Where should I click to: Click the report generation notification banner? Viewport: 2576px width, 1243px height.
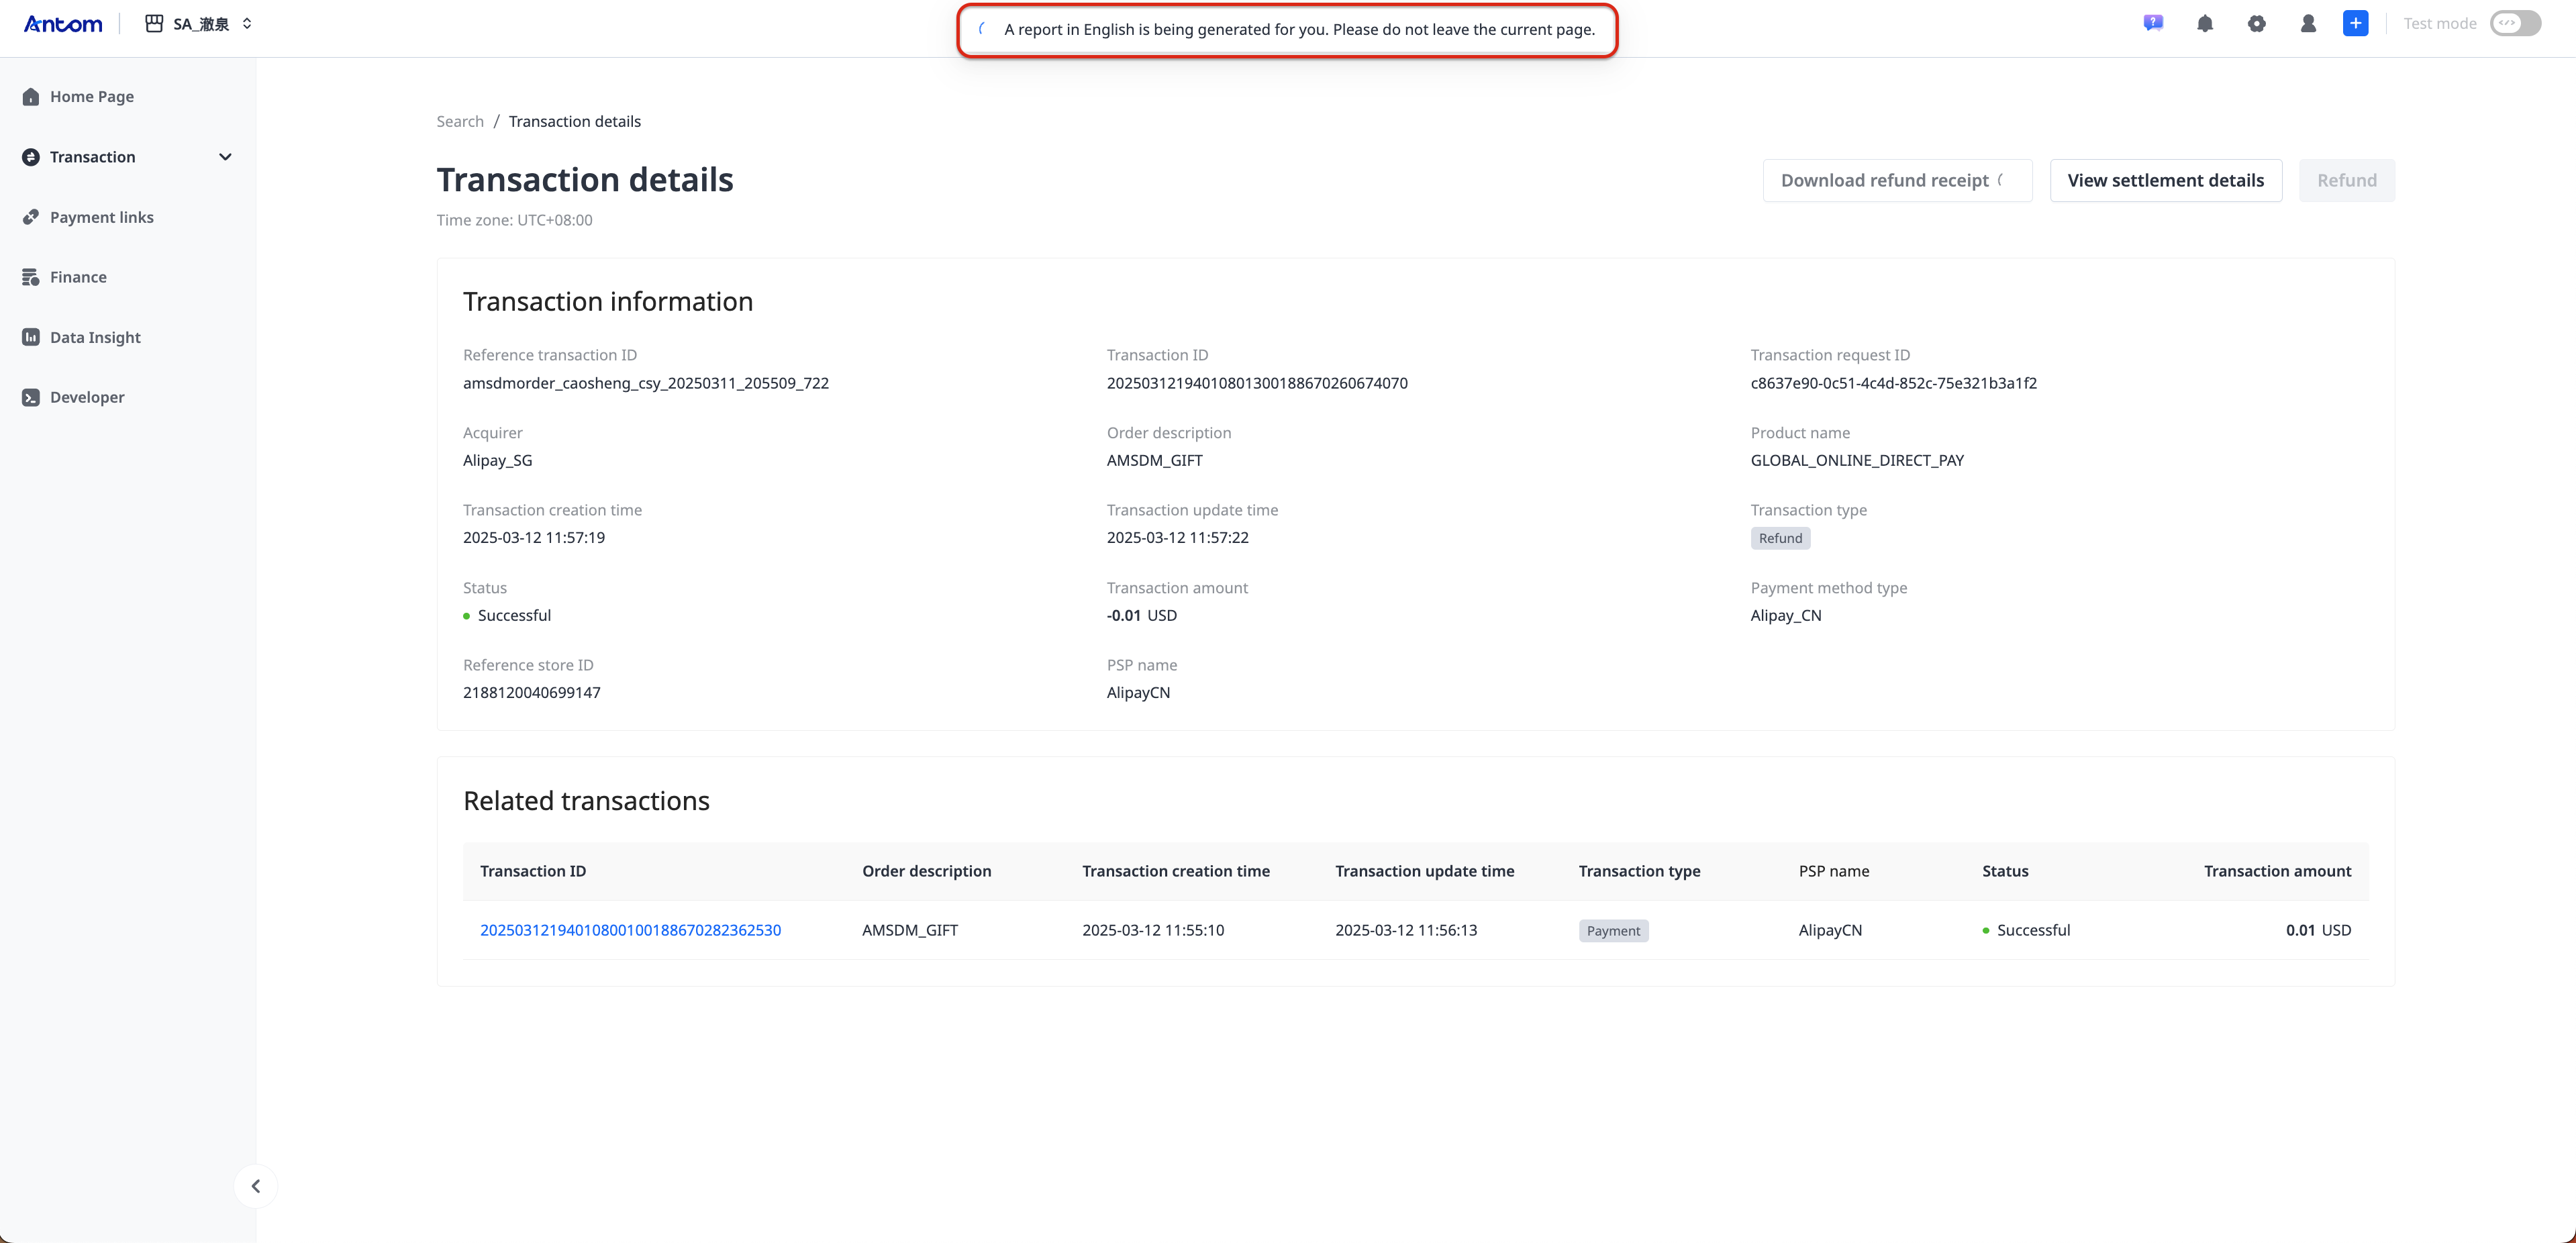click(1286, 30)
